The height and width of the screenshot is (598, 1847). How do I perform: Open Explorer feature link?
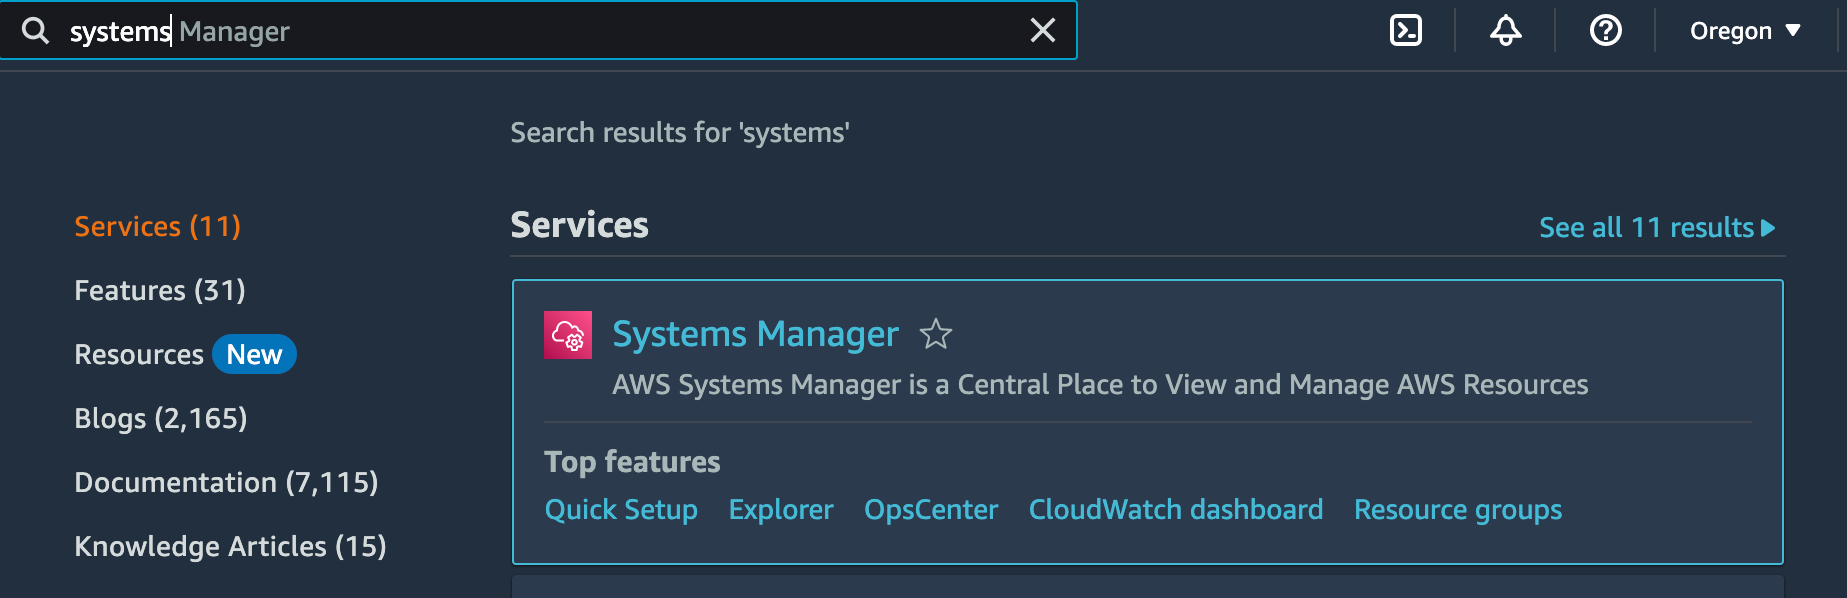point(781,510)
